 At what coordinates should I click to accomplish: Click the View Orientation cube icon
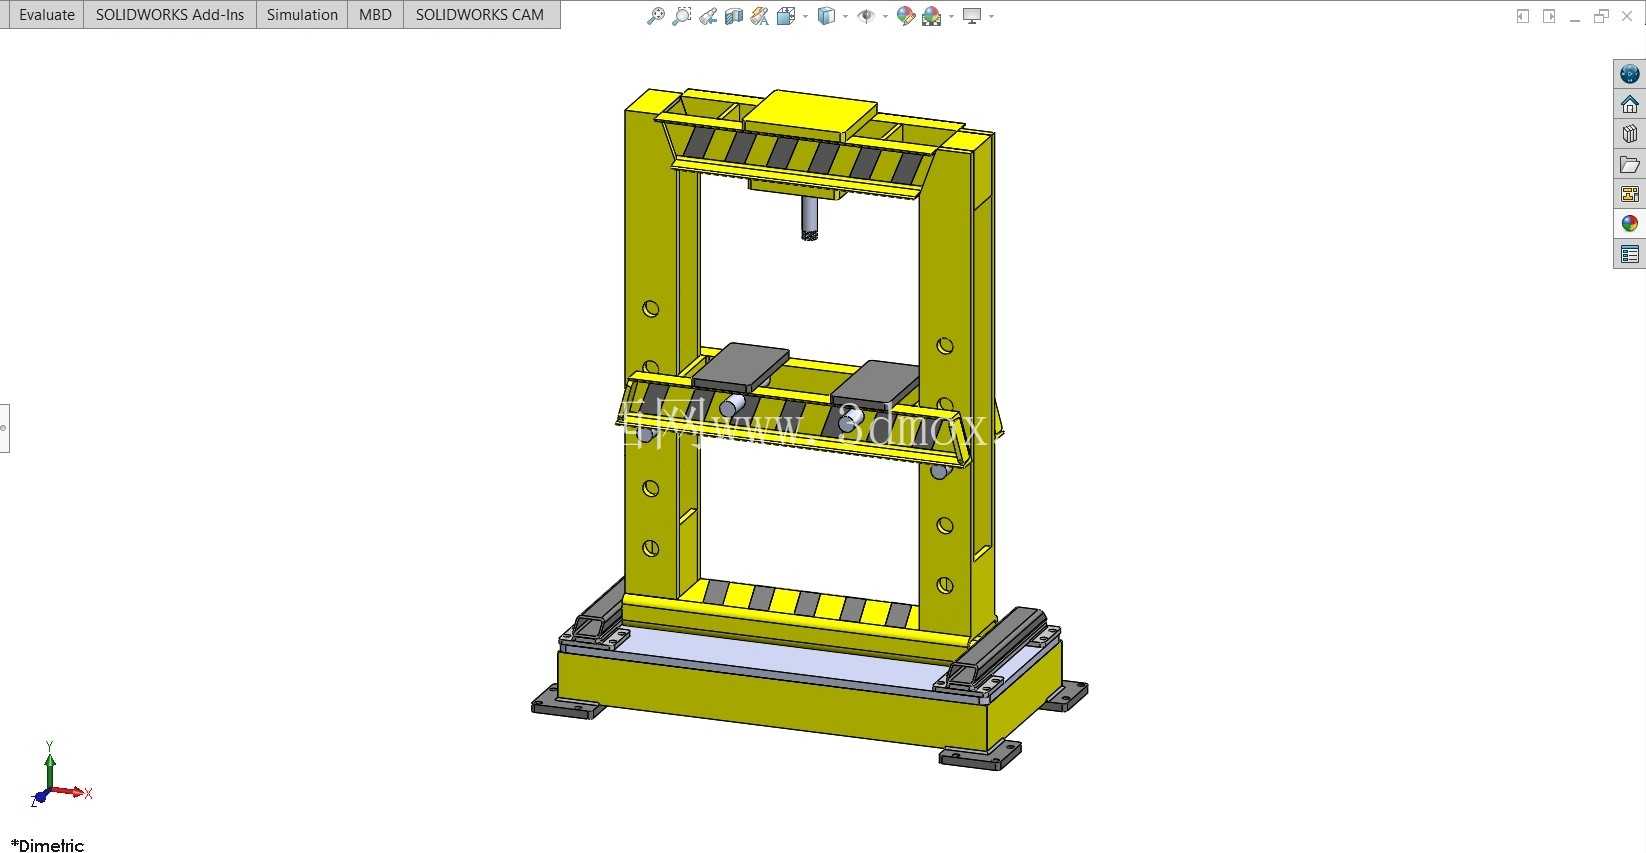pyautogui.click(x=786, y=16)
